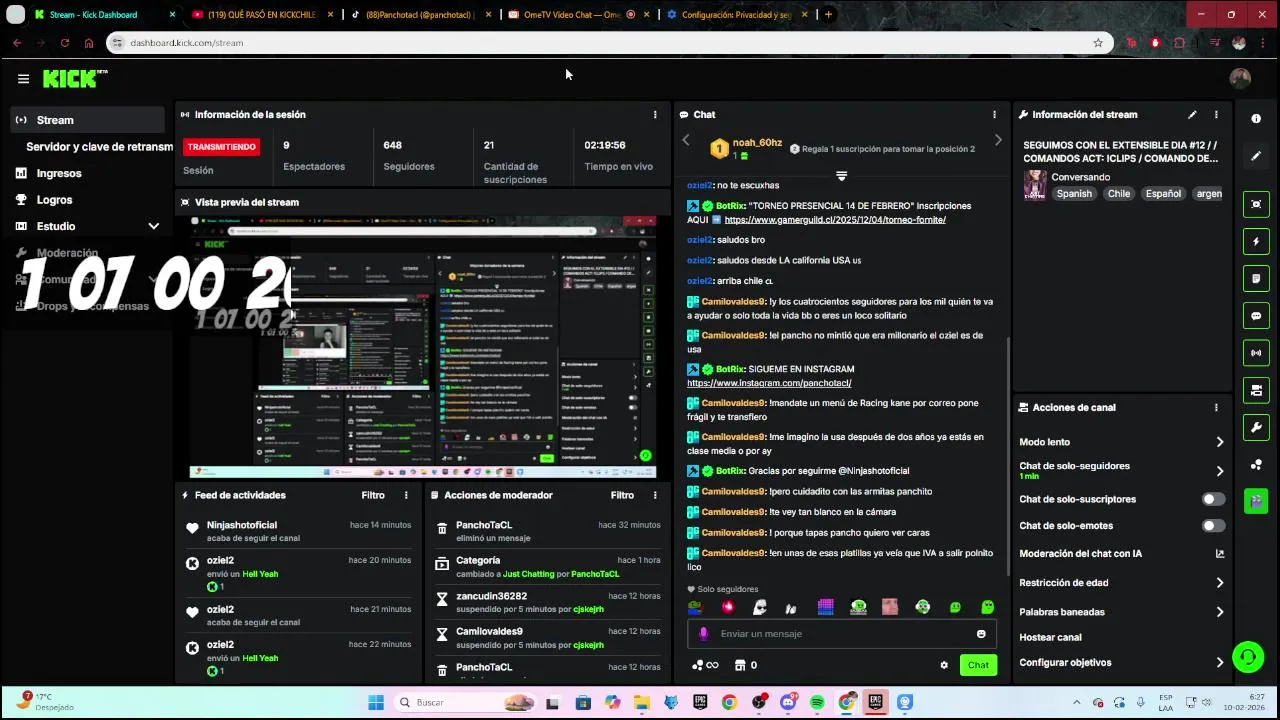Click the broadcast signal sidebar icon
Image resolution: width=1280 pixels, height=720 pixels.
point(1256,353)
